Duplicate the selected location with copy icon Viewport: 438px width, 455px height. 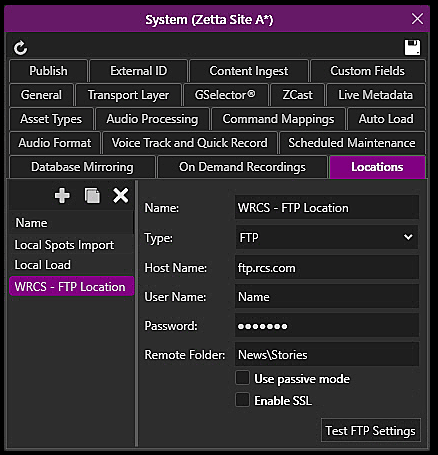click(x=92, y=195)
